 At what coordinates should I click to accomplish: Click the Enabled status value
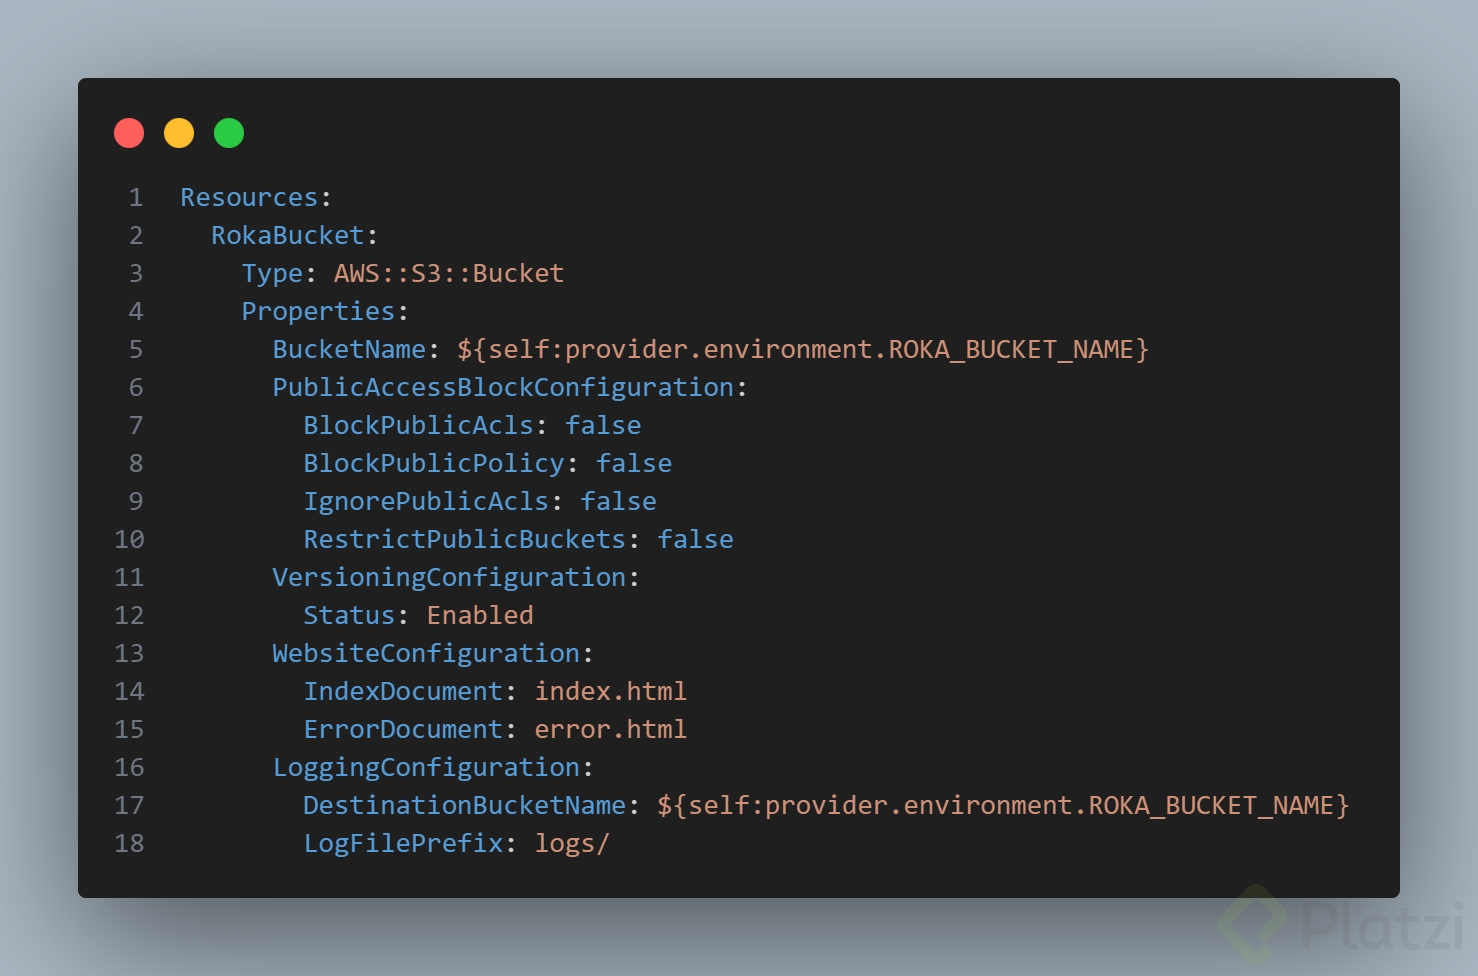pos(480,616)
